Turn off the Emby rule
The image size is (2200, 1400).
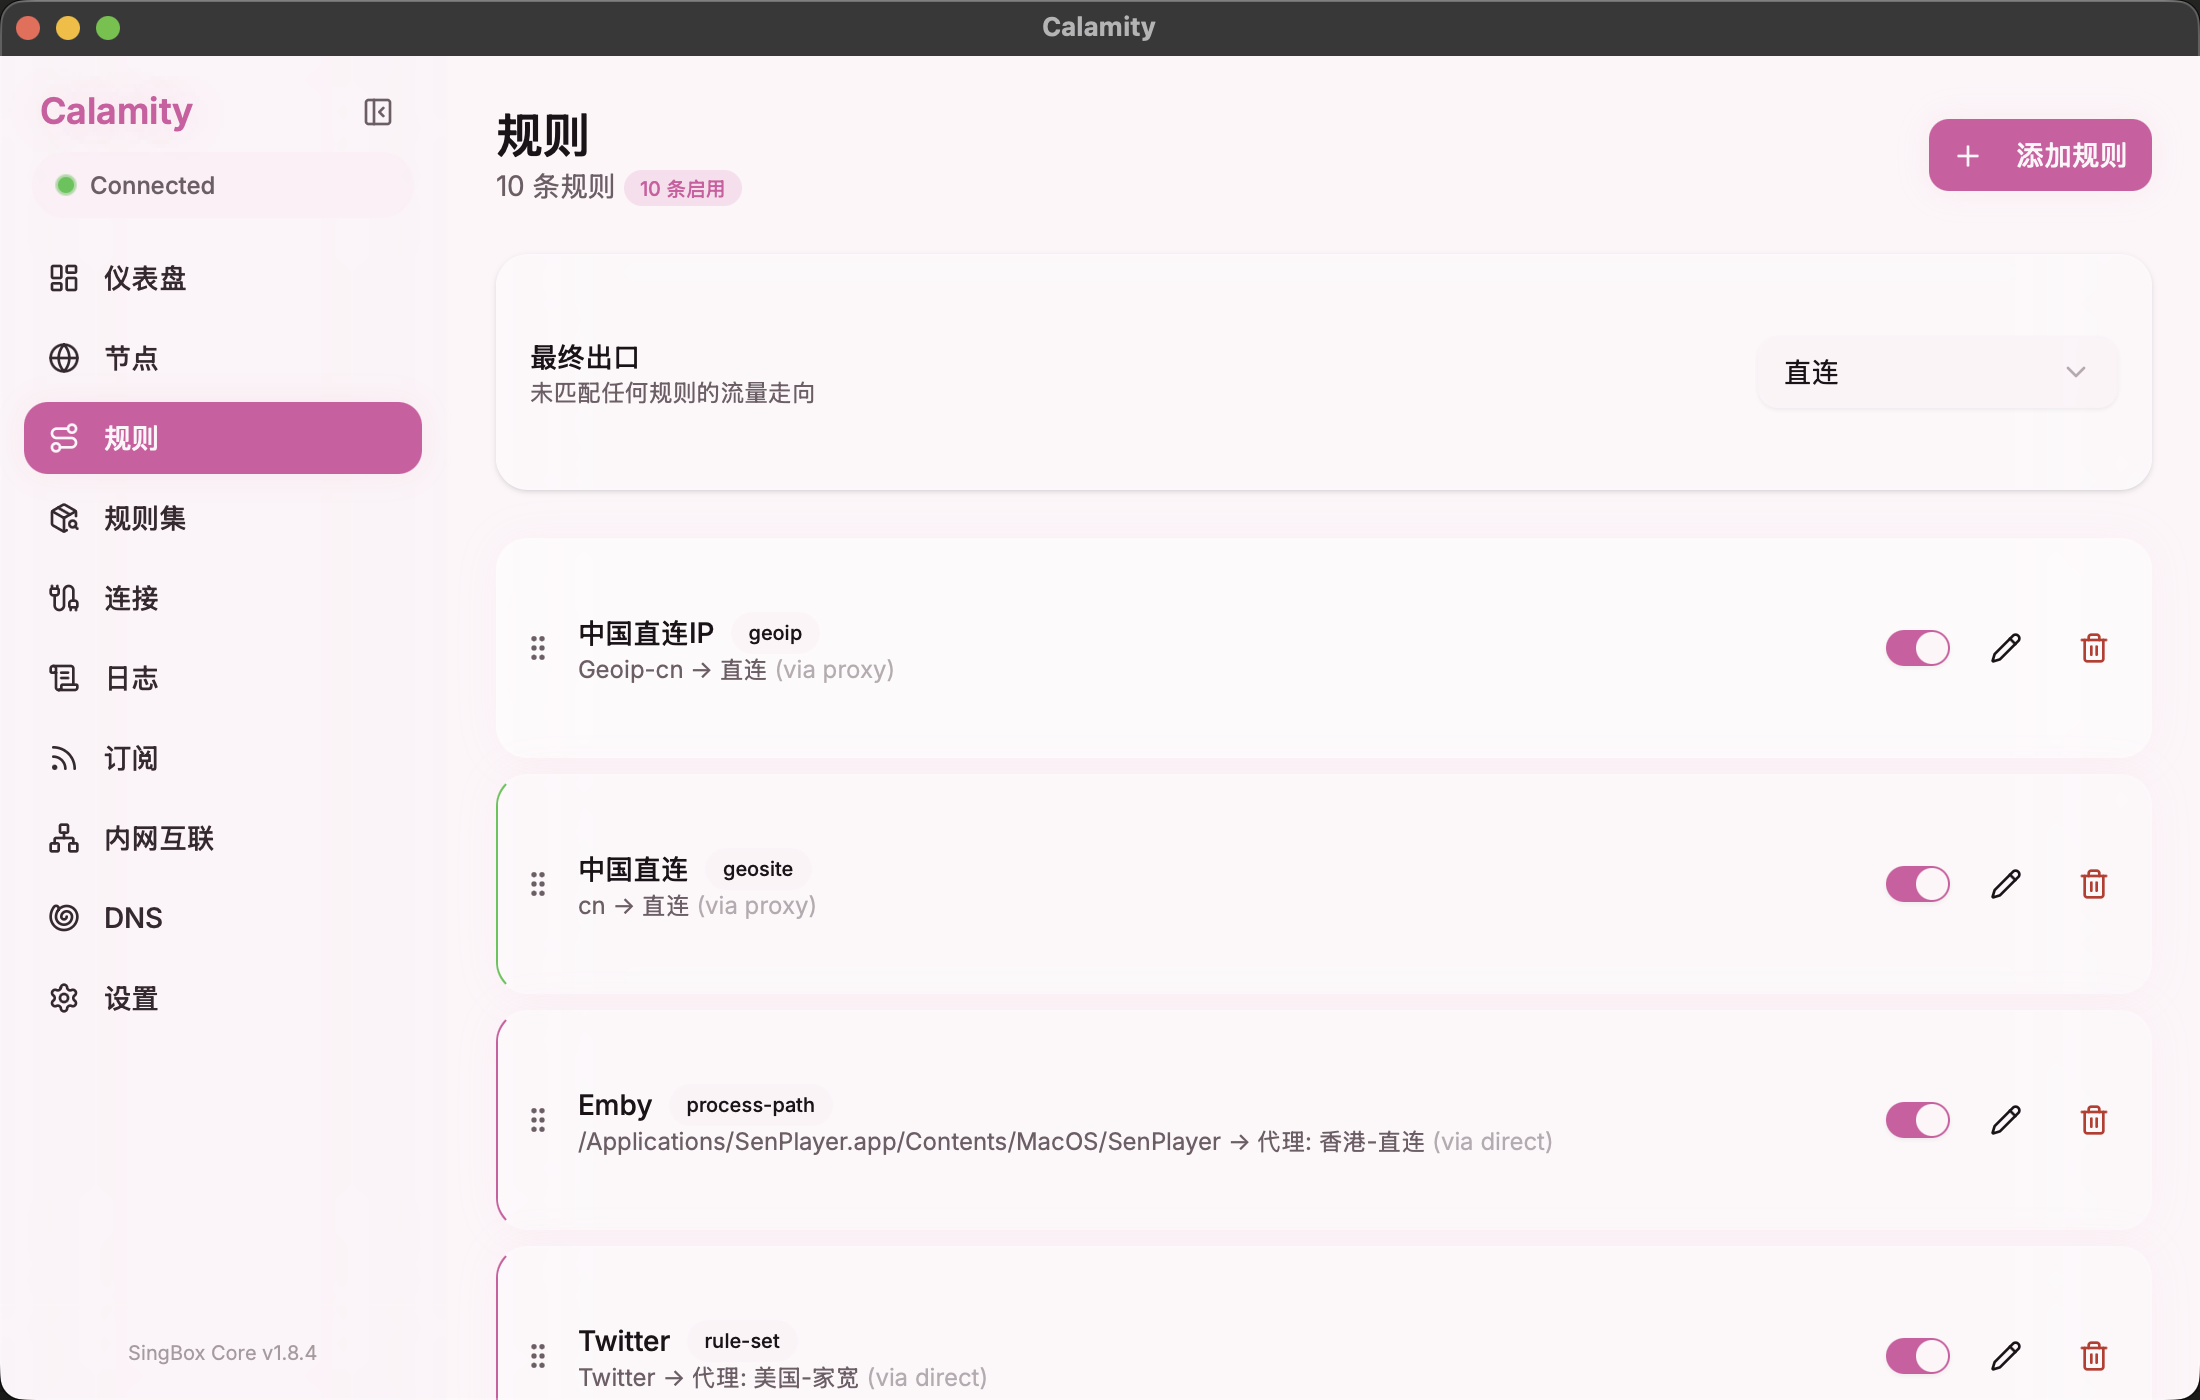[1917, 1120]
